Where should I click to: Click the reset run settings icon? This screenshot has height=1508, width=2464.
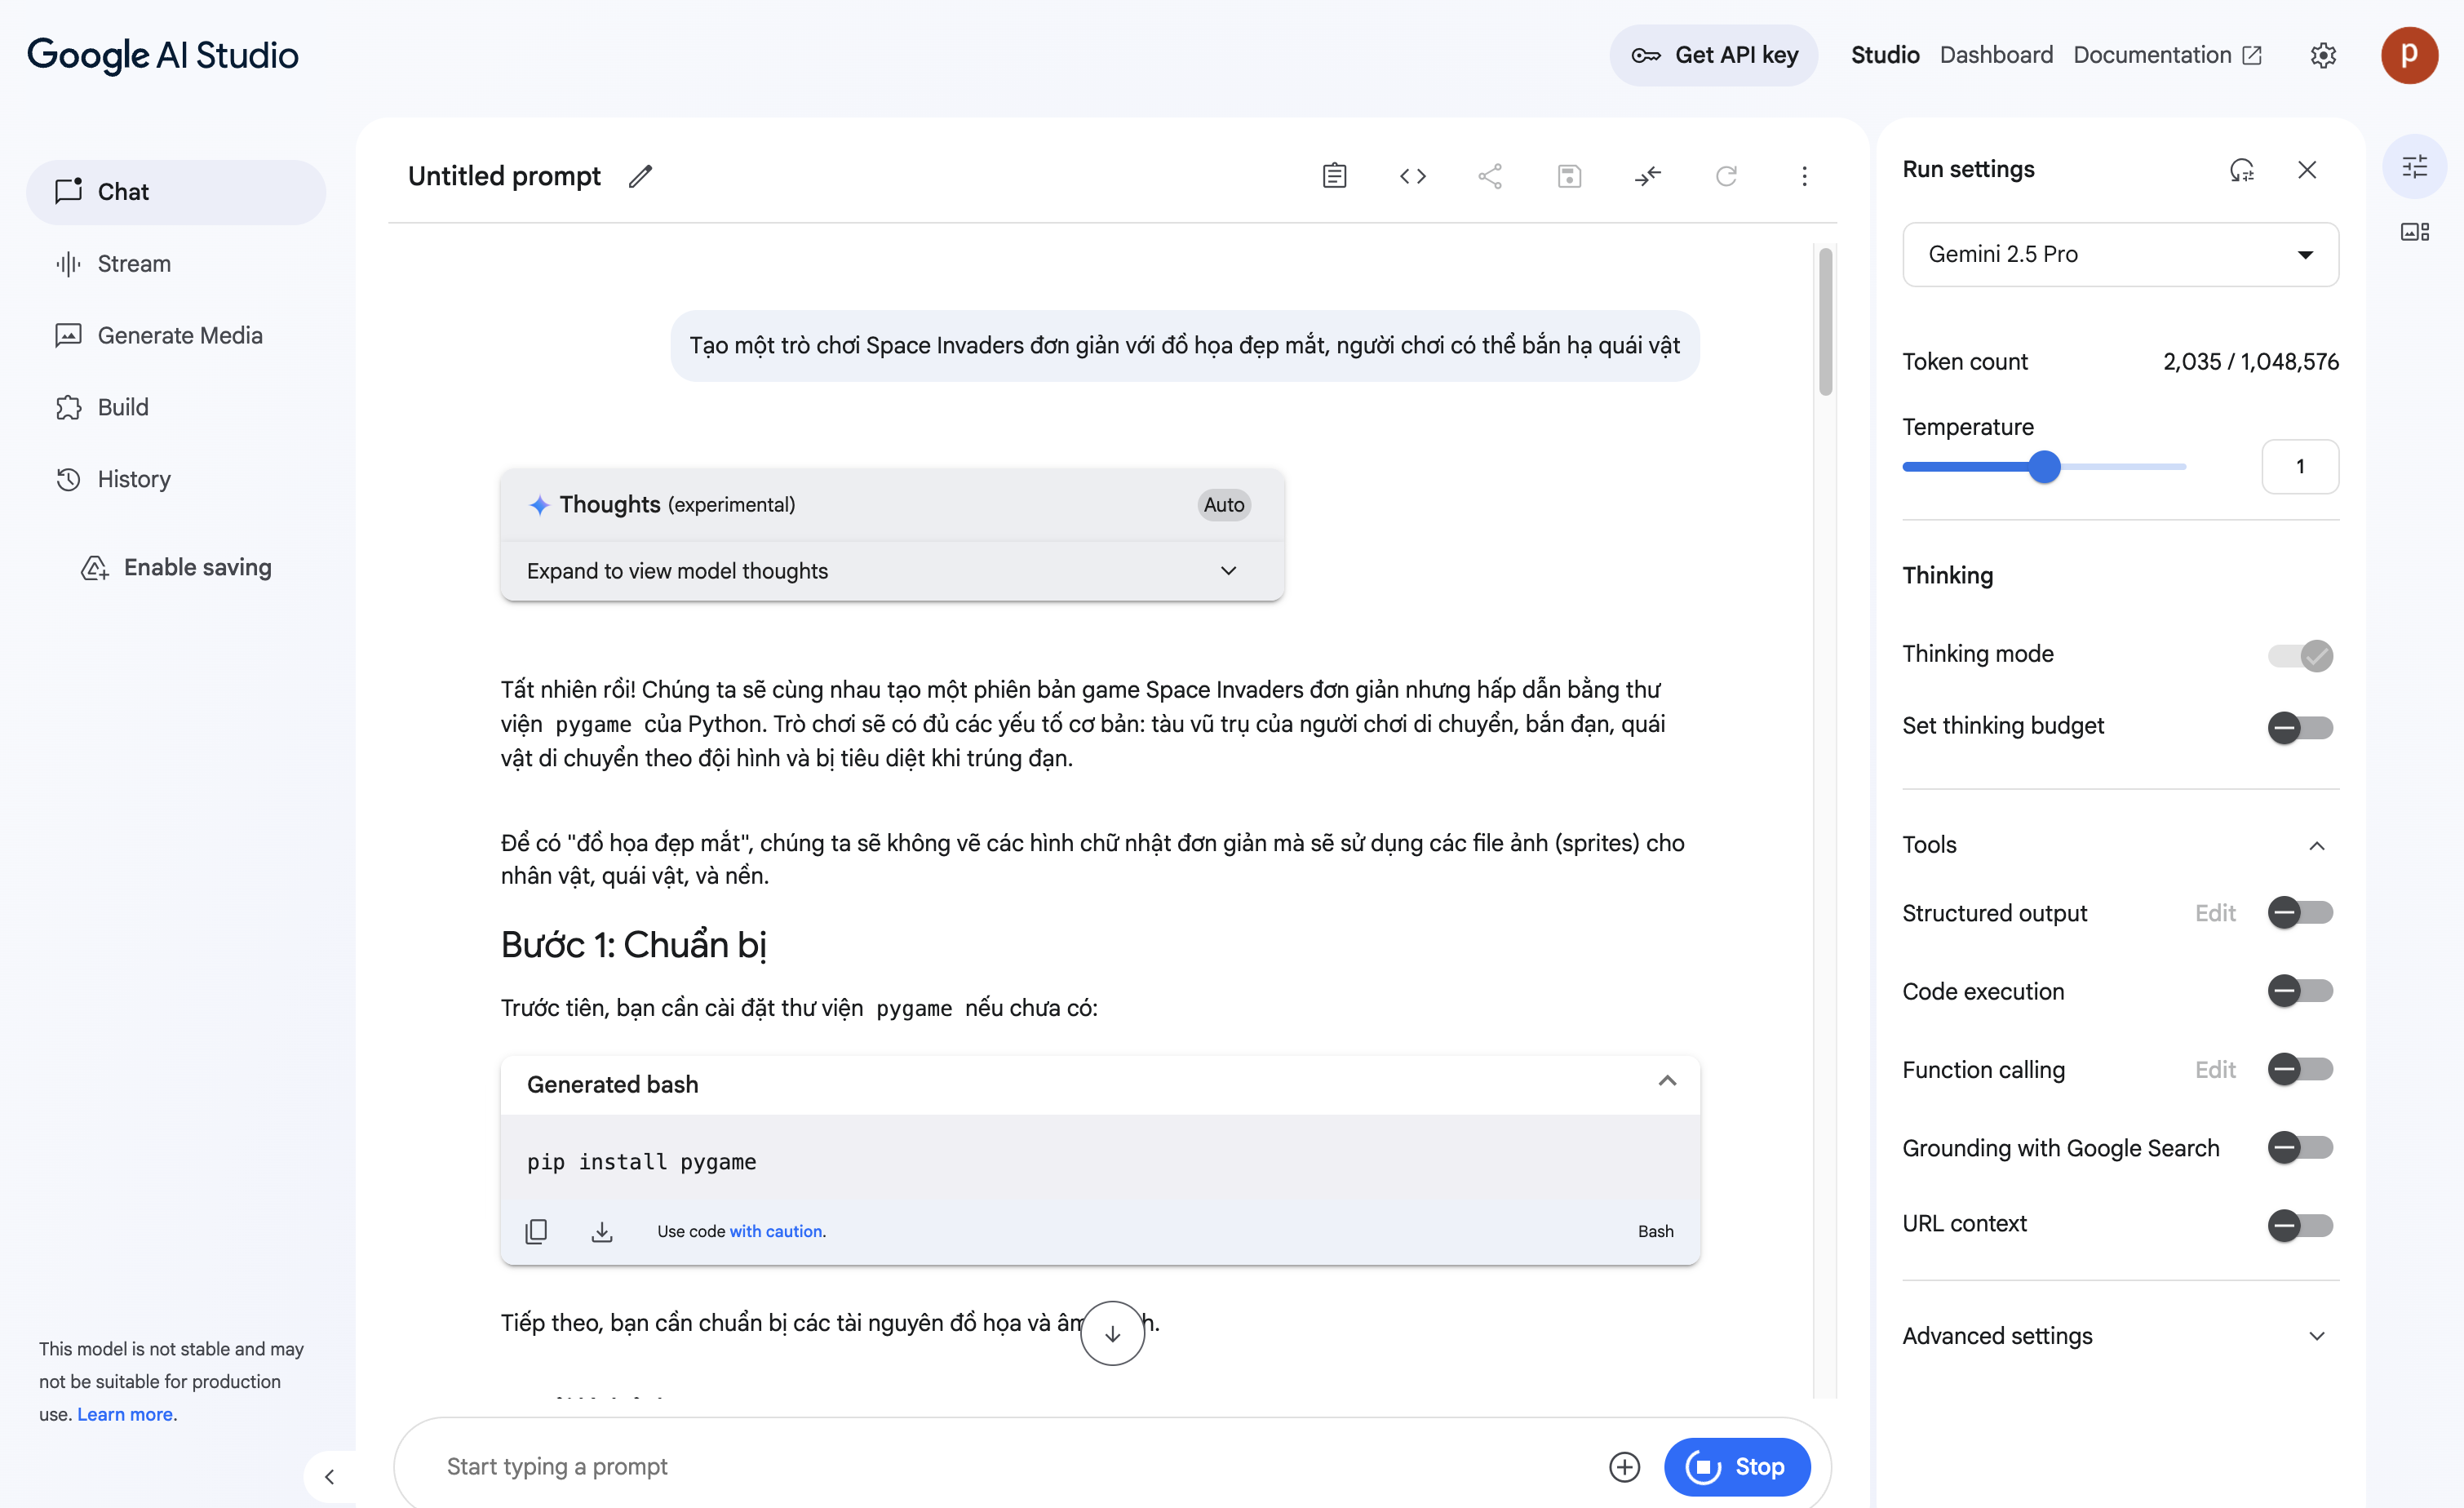[x=2241, y=170]
